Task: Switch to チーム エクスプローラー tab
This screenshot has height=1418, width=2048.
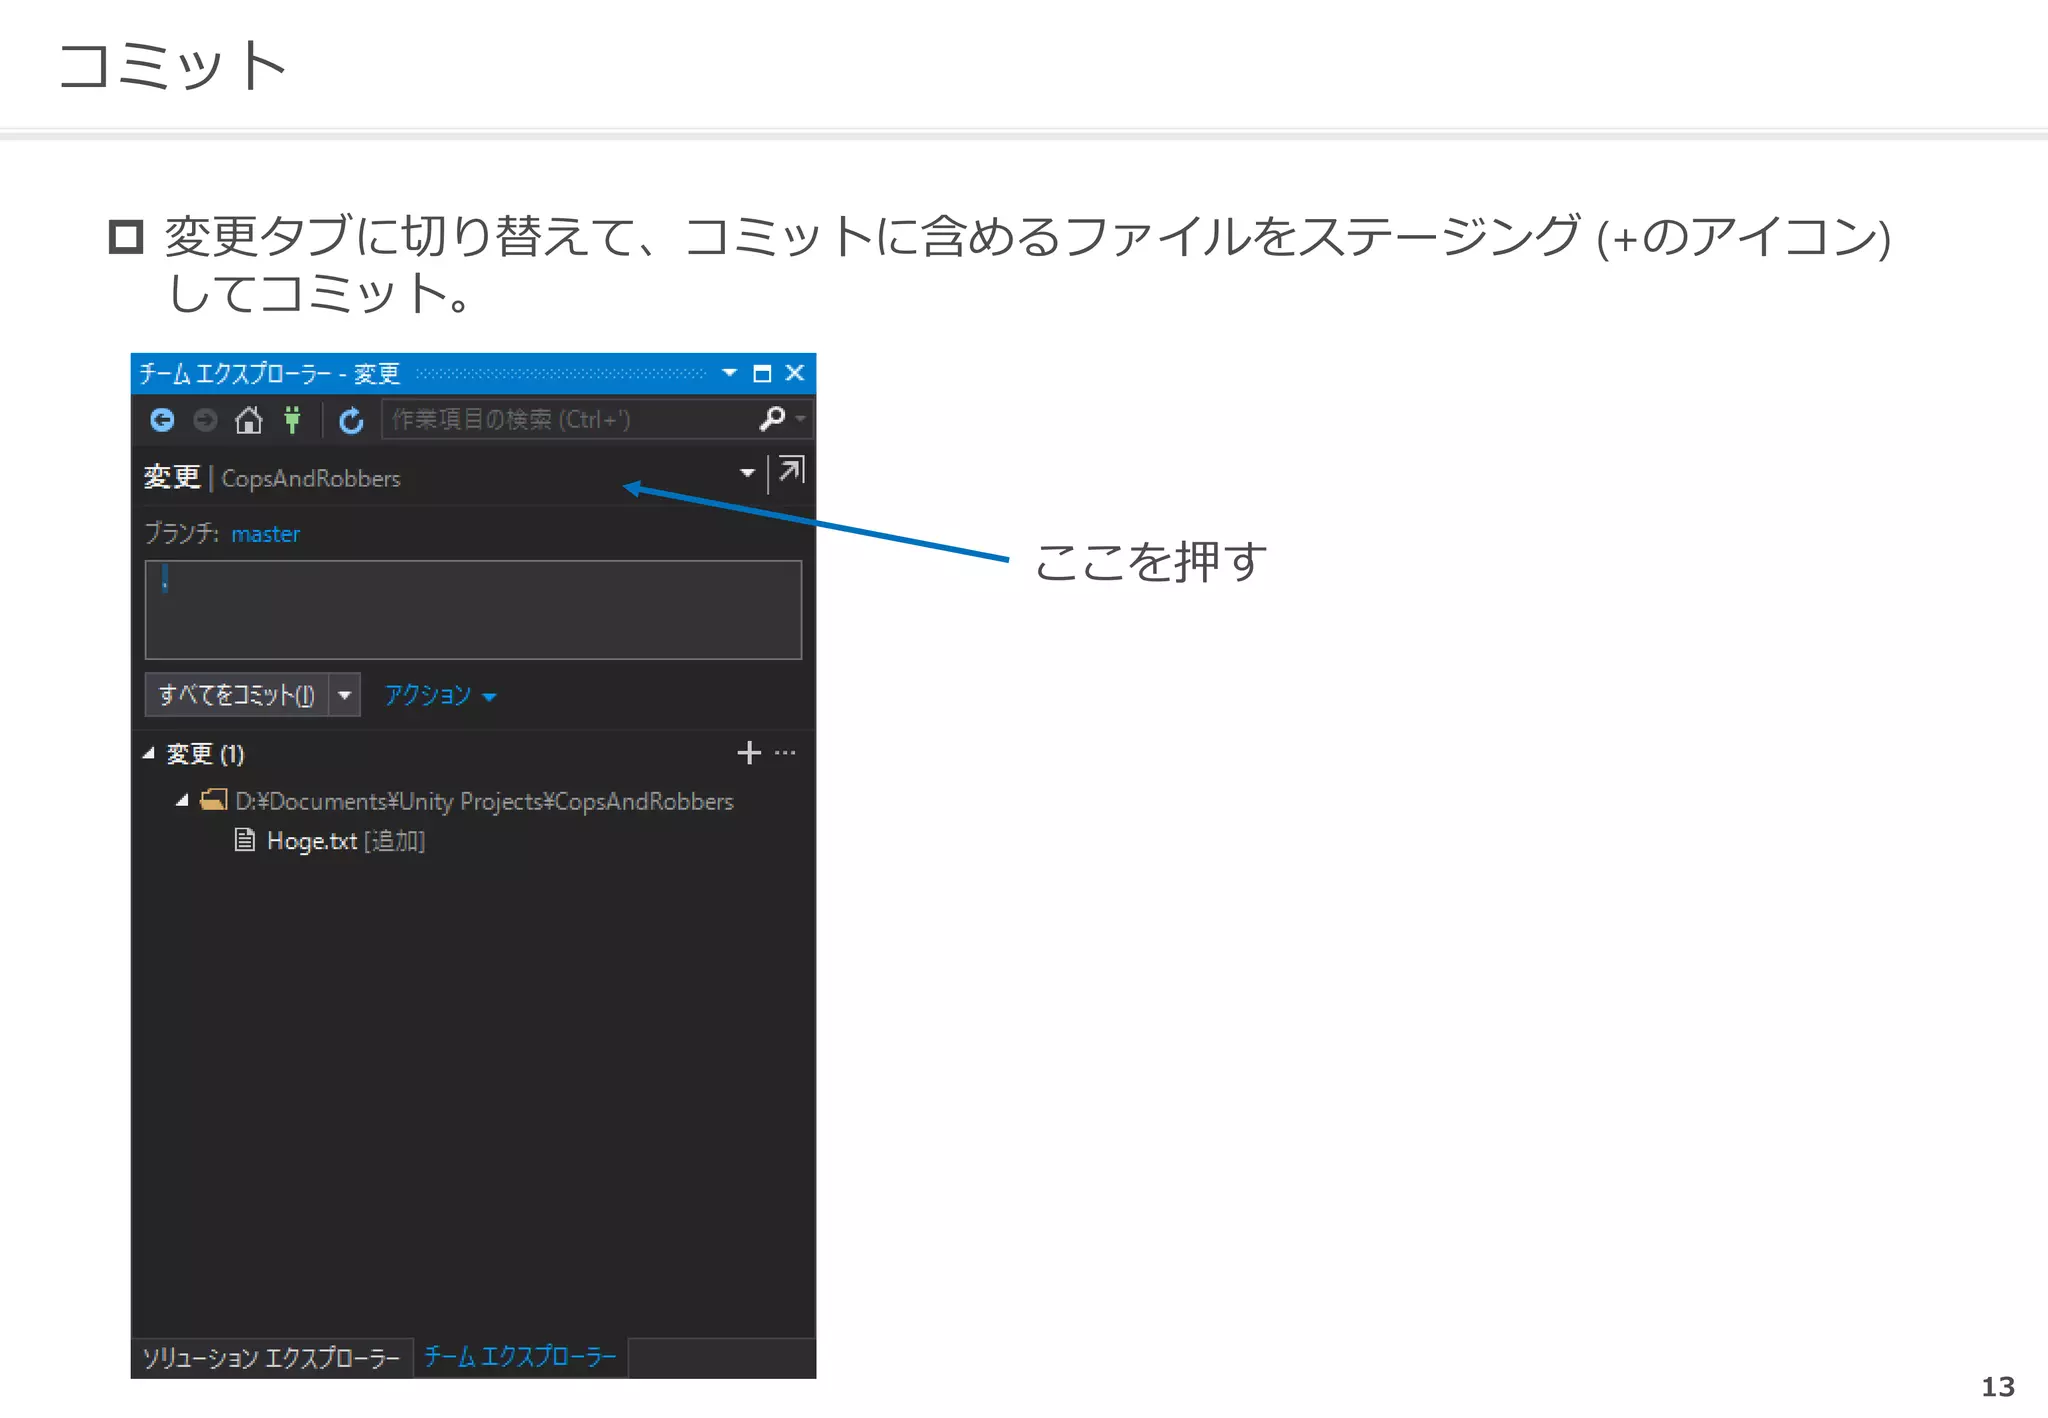Action: tap(520, 1357)
